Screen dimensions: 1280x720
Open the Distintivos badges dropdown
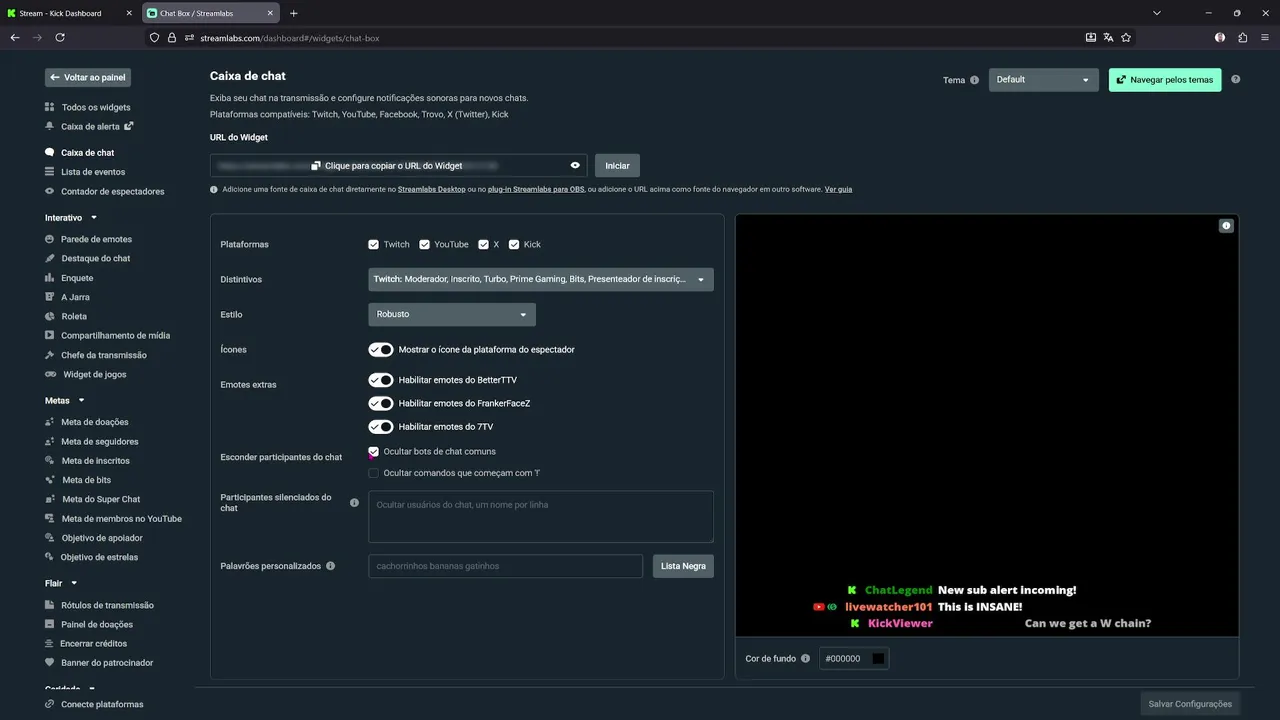point(541,279)
